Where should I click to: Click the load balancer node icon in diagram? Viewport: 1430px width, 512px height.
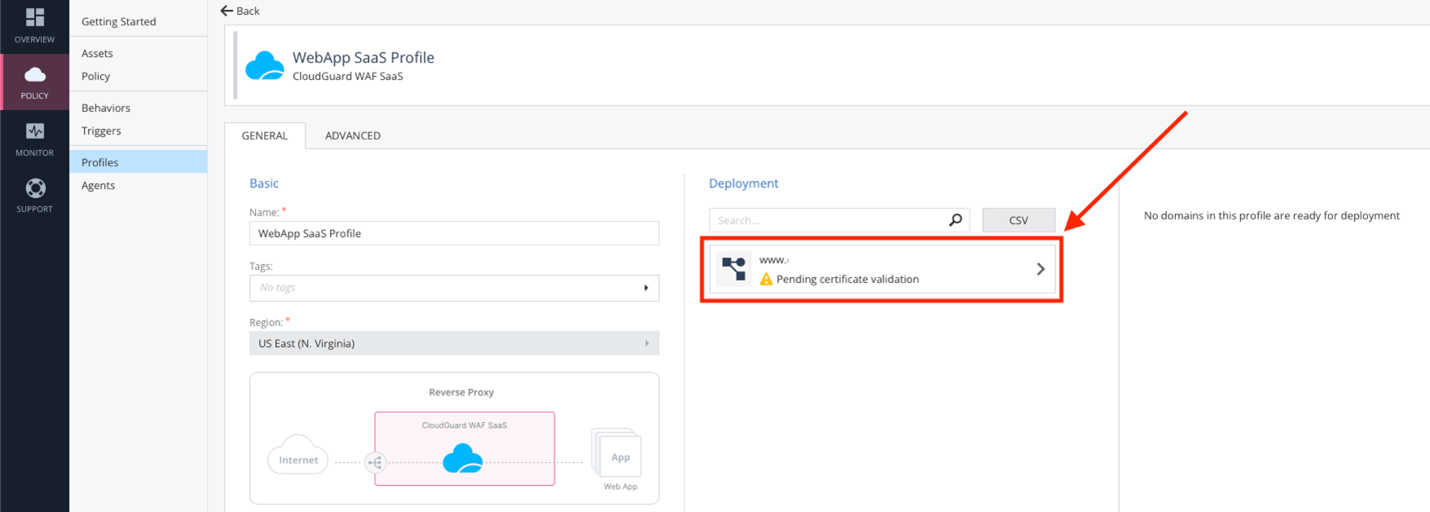(375, 462)
